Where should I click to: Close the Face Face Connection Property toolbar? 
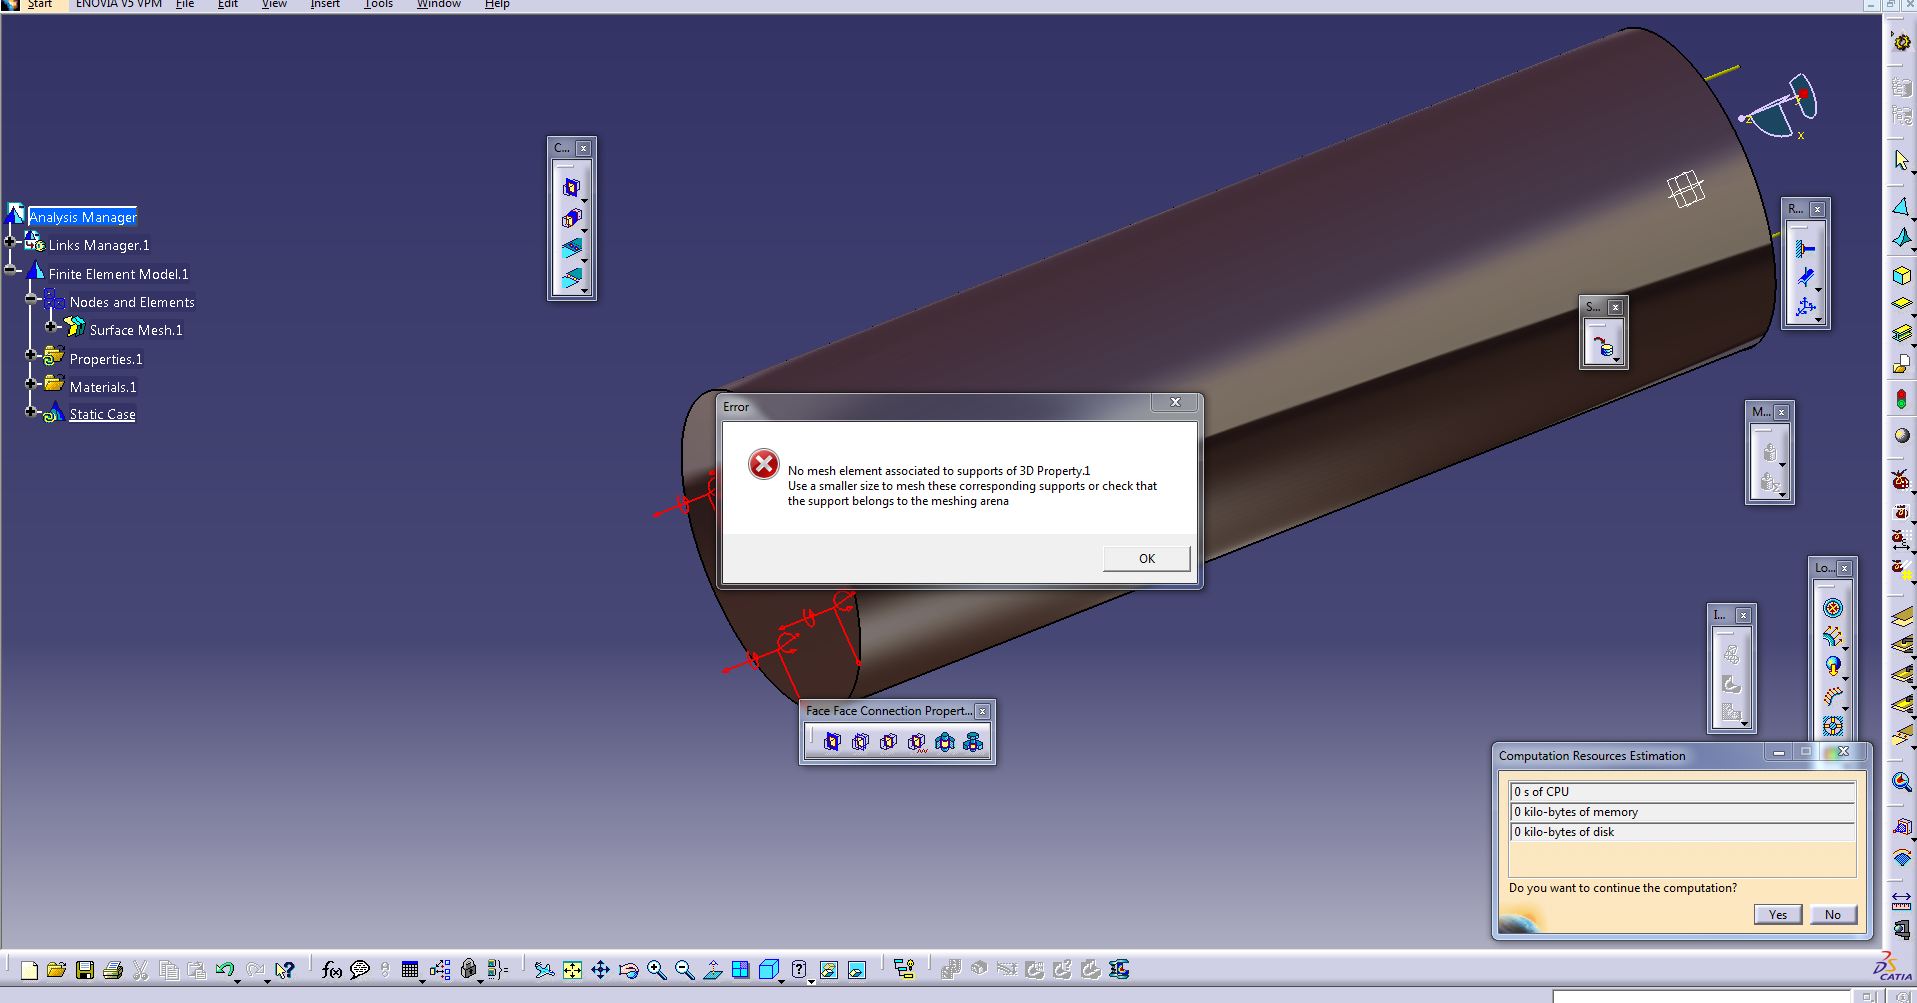(982, 711)
